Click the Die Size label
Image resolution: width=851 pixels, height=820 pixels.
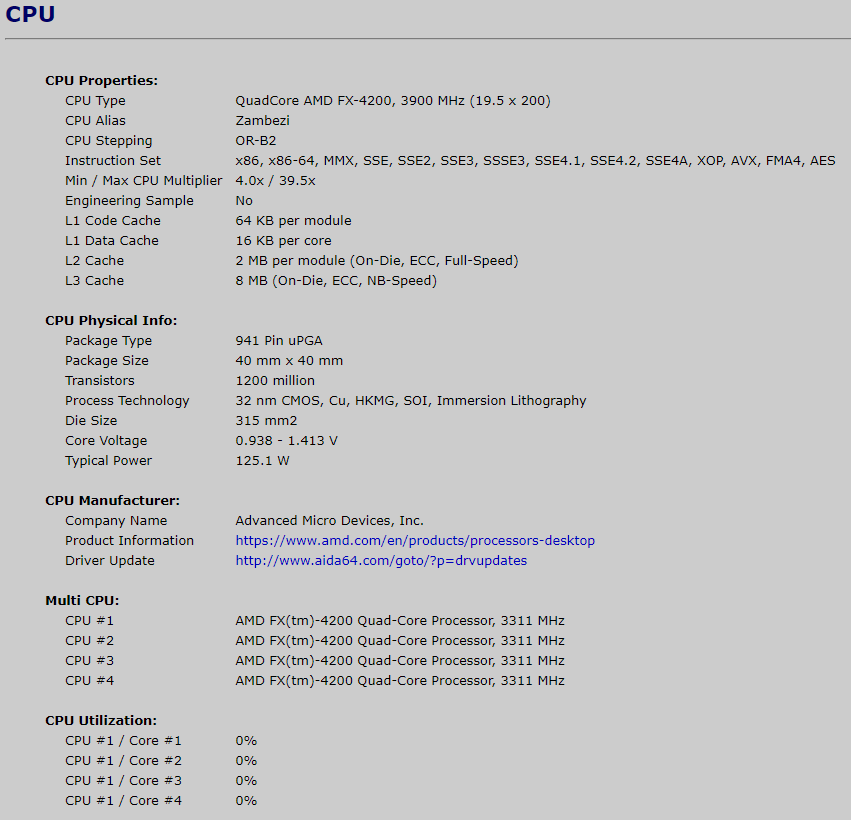91,421
